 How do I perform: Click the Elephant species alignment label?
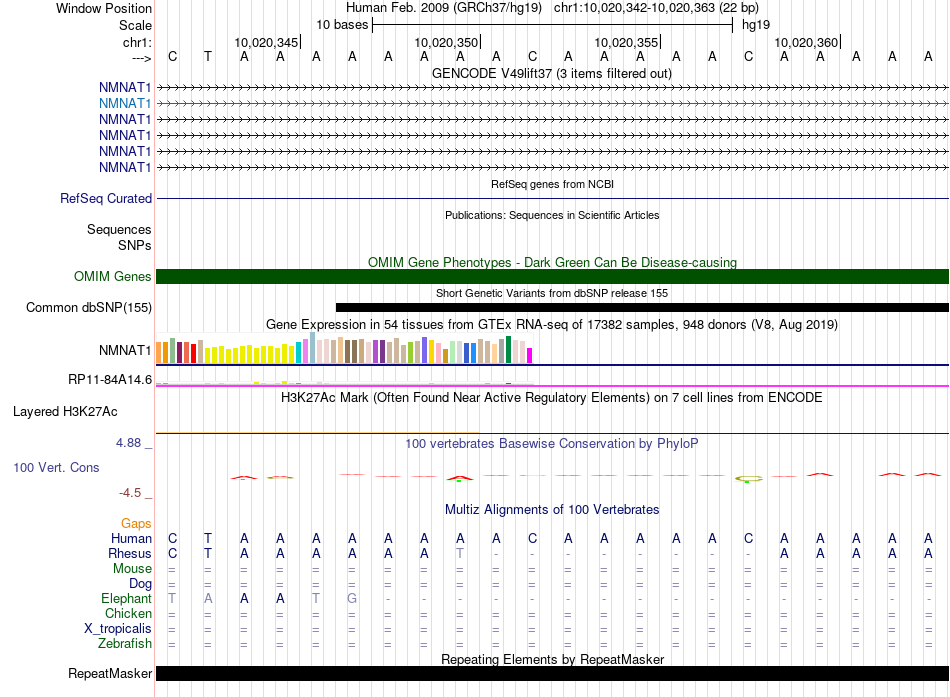tap(125, 598)
